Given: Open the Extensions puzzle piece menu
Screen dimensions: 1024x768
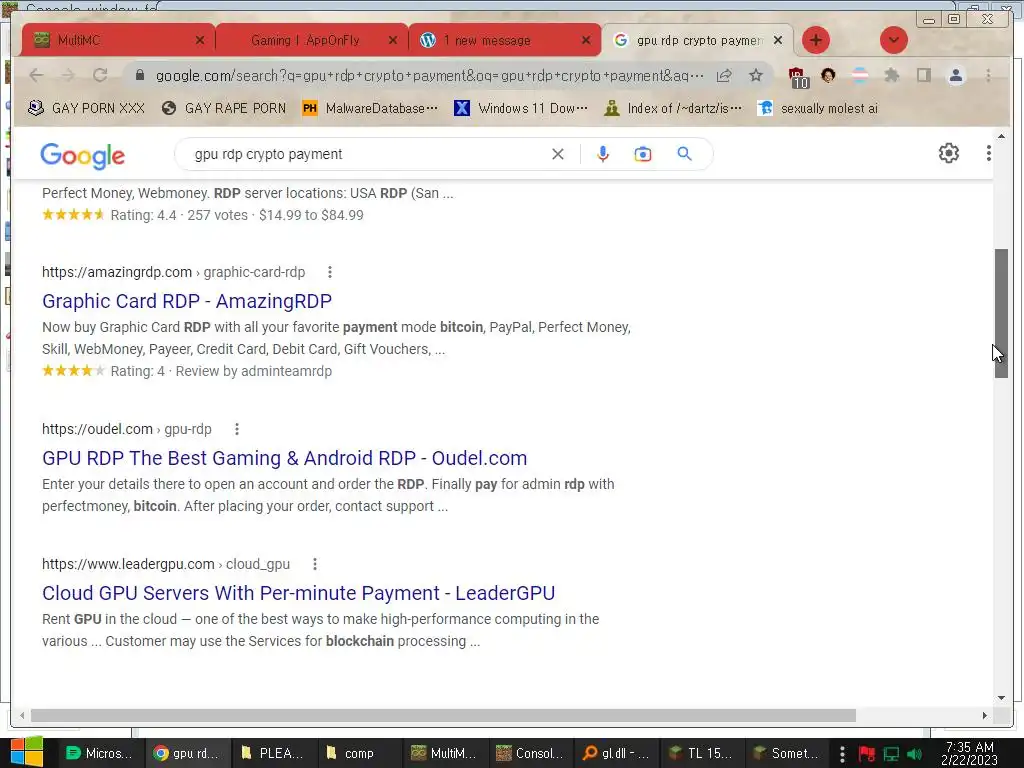Looking at the screenshot, I should click(891, 76).
